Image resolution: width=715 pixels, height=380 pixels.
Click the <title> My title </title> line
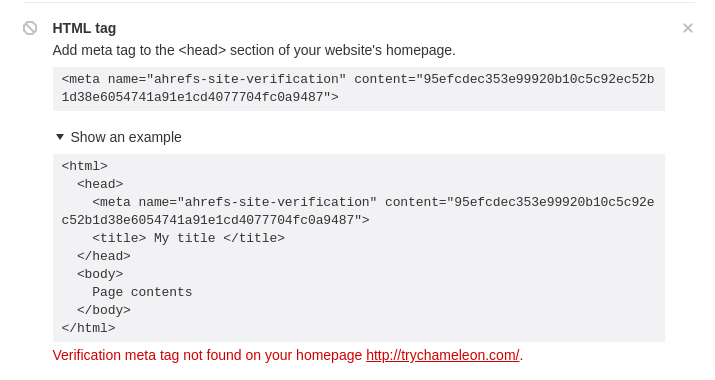[188, 238]
